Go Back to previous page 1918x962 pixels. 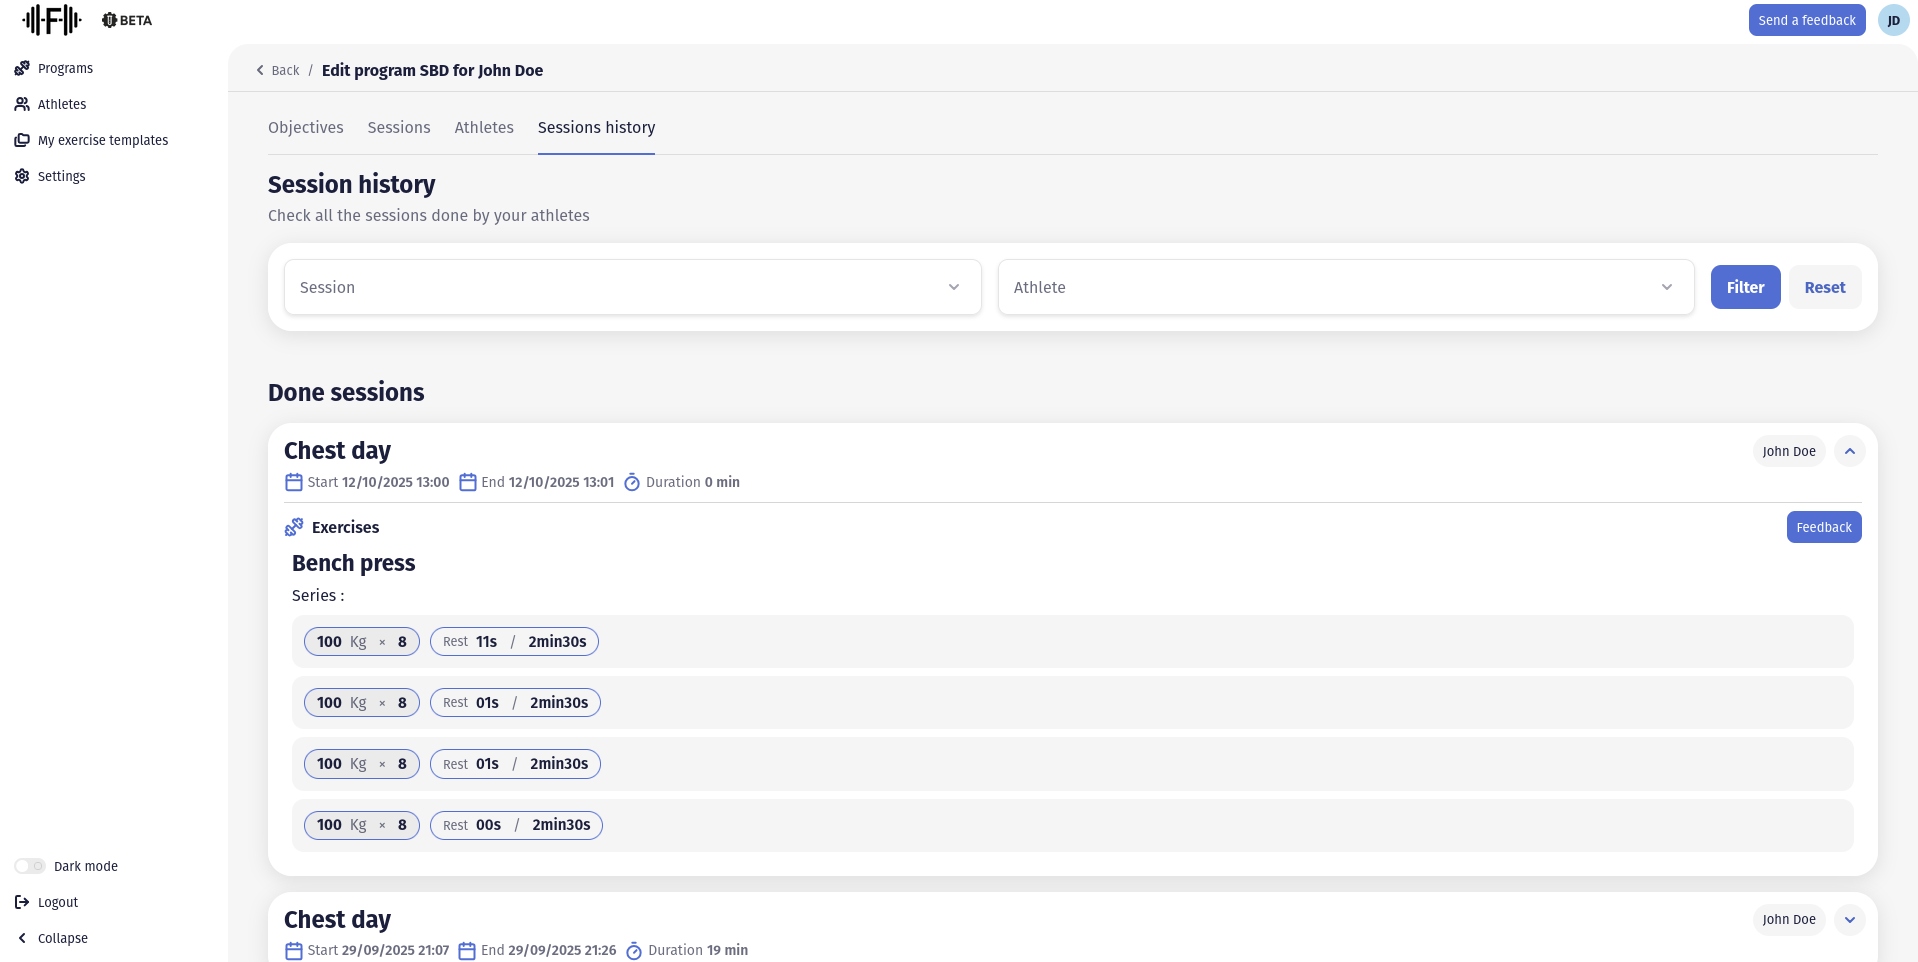click(x=278, y=71)
